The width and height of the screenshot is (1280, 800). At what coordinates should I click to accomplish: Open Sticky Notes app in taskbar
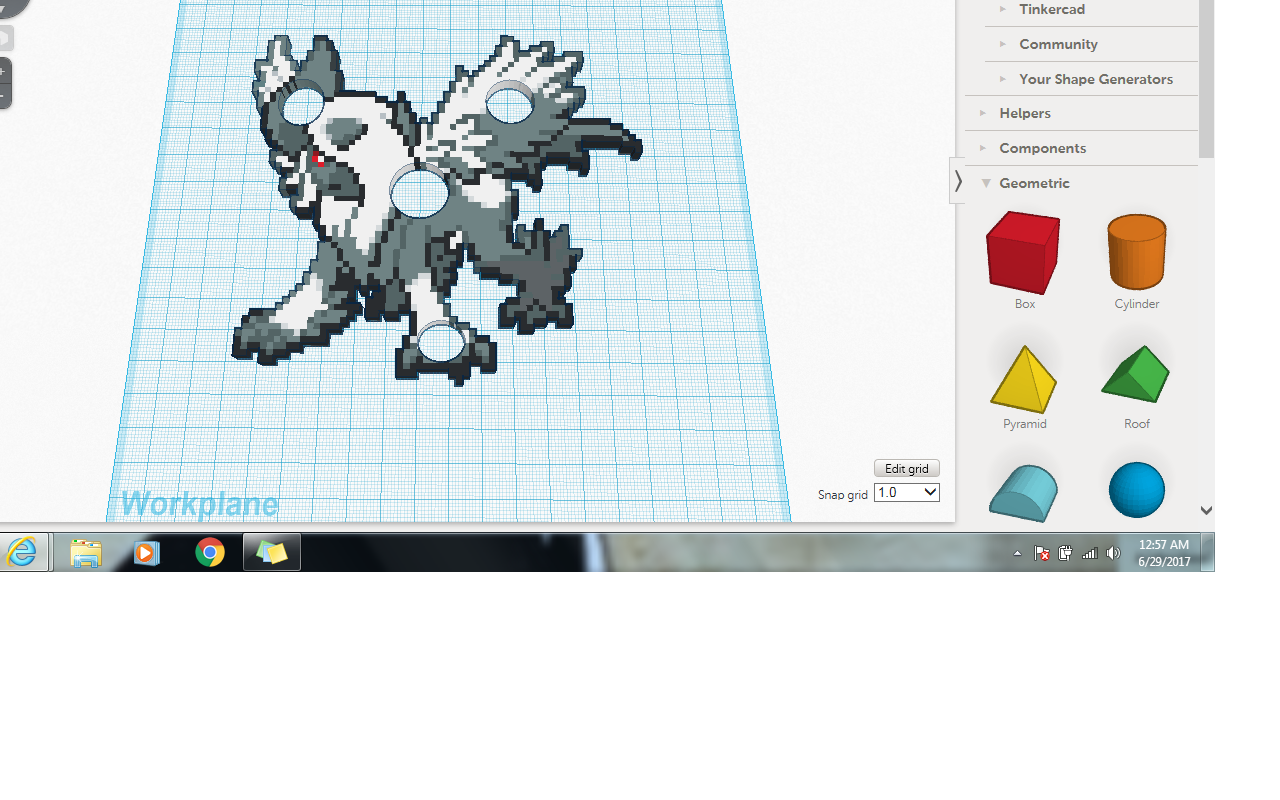tap(272, 552)
